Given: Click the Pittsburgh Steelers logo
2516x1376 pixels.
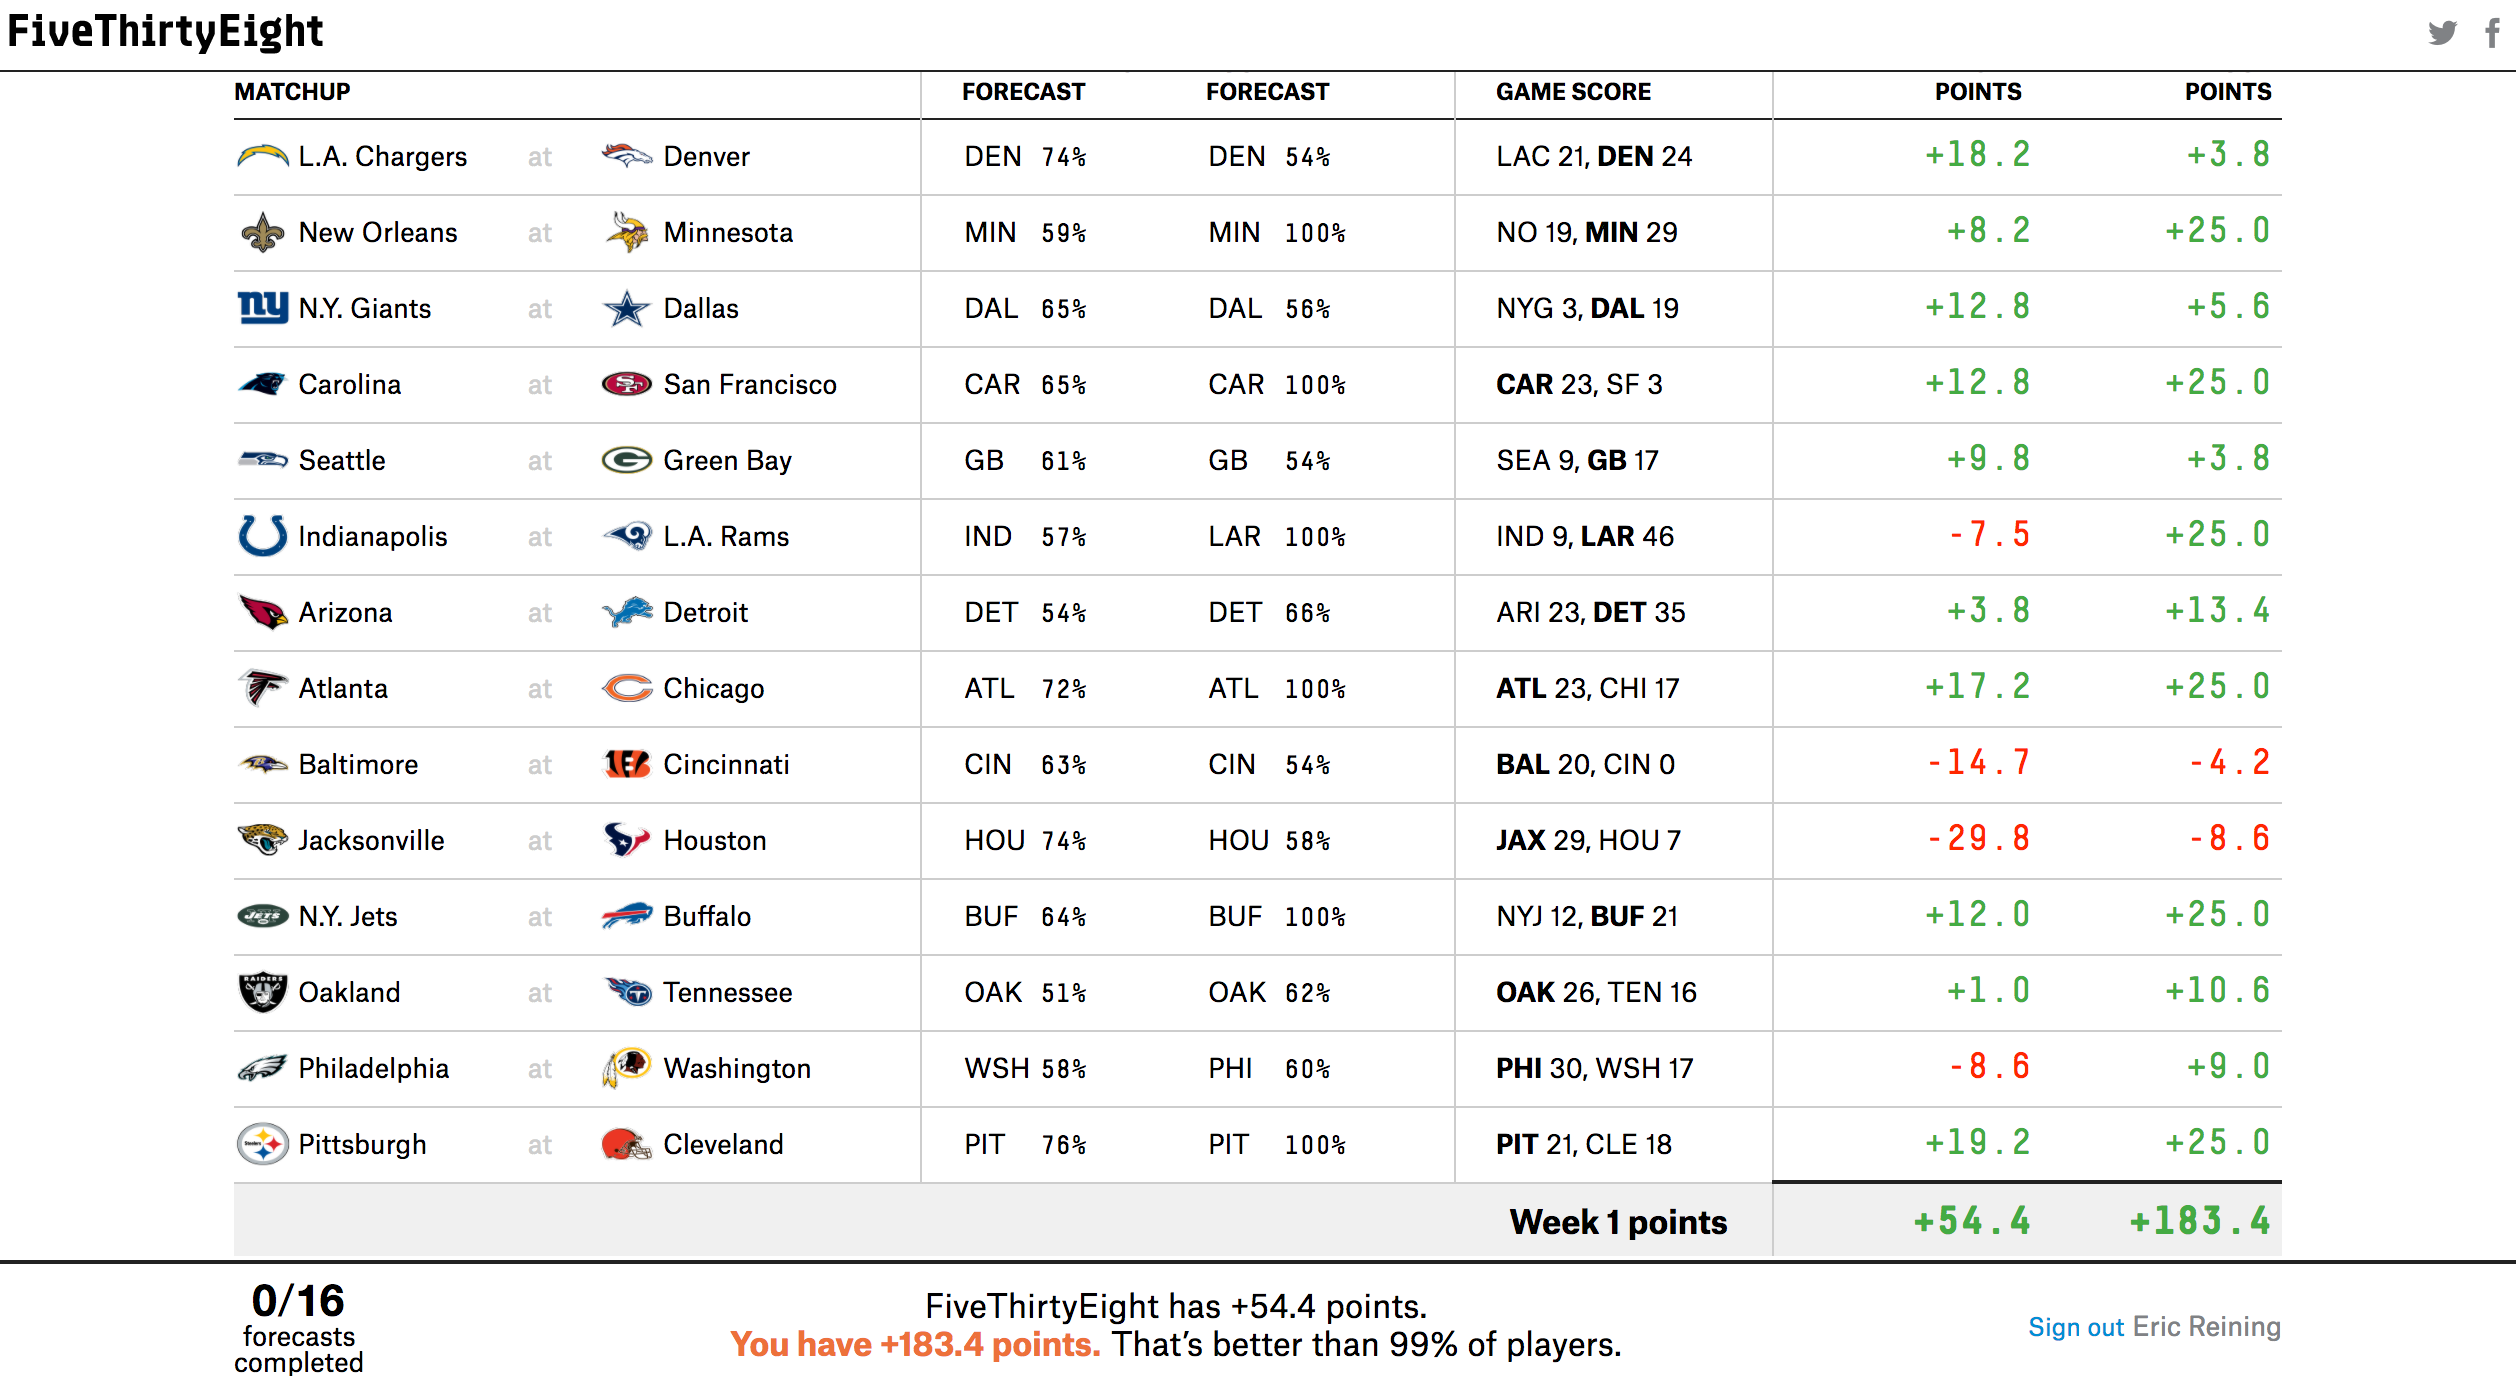Looking at the screenshot, I should point(263,1144).
